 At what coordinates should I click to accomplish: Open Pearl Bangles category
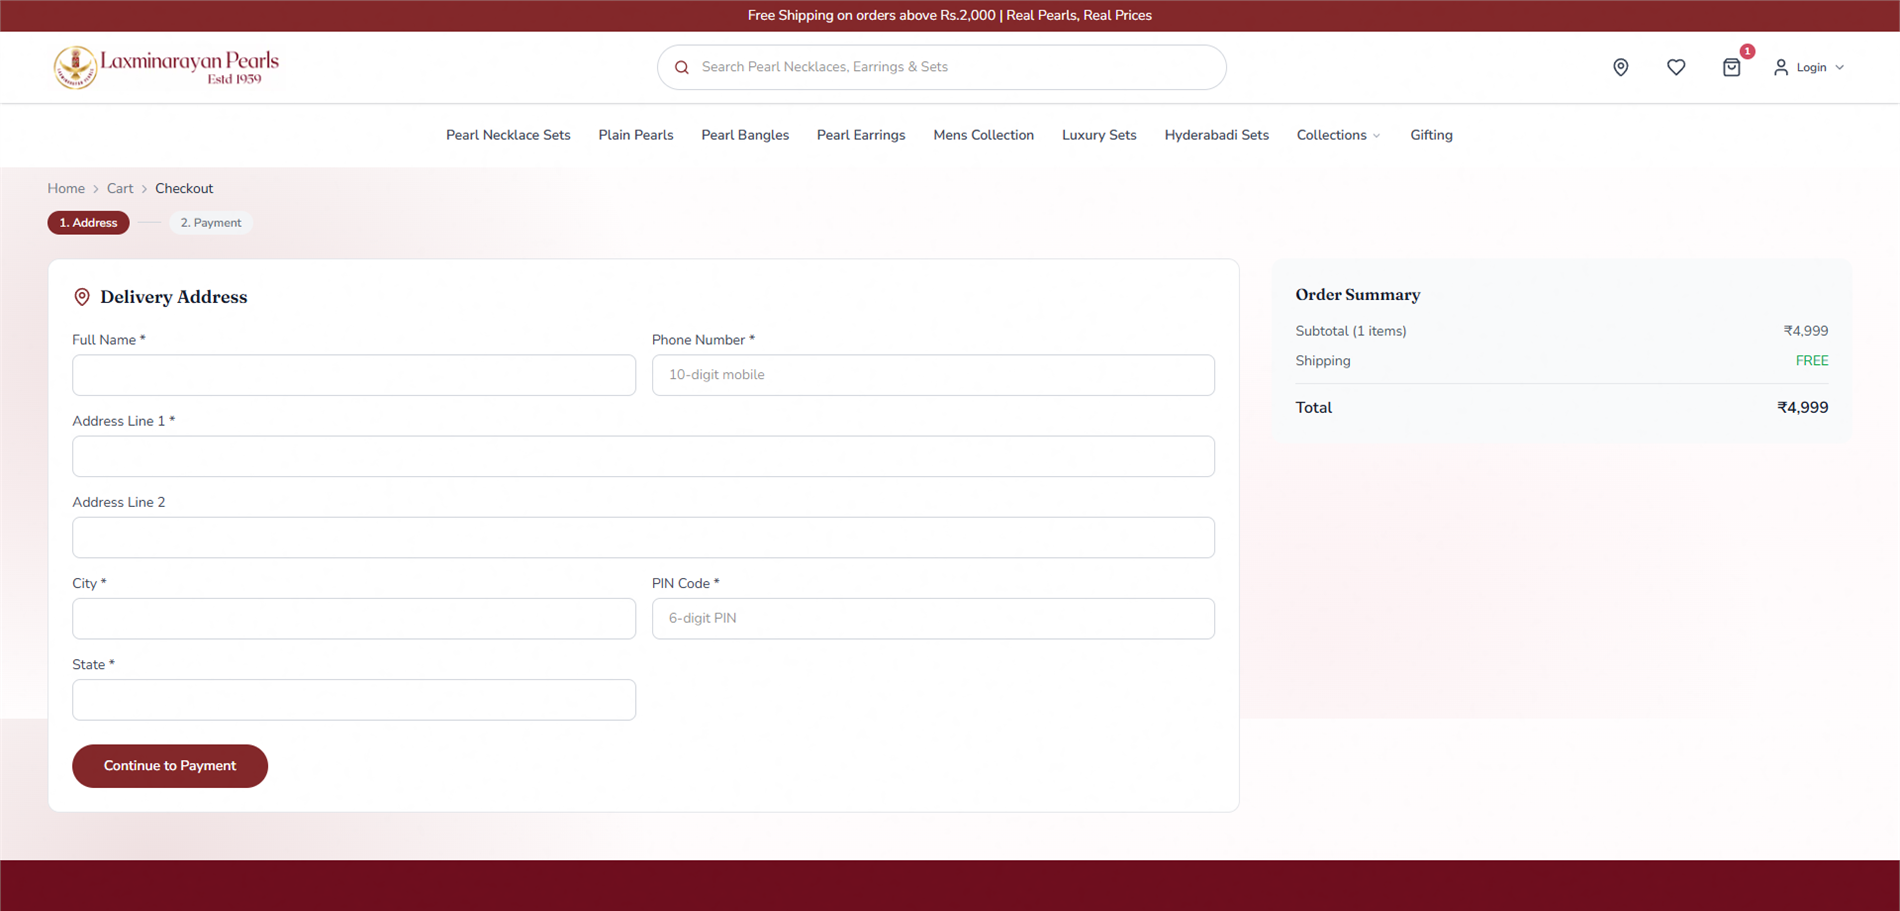(745, 135)
